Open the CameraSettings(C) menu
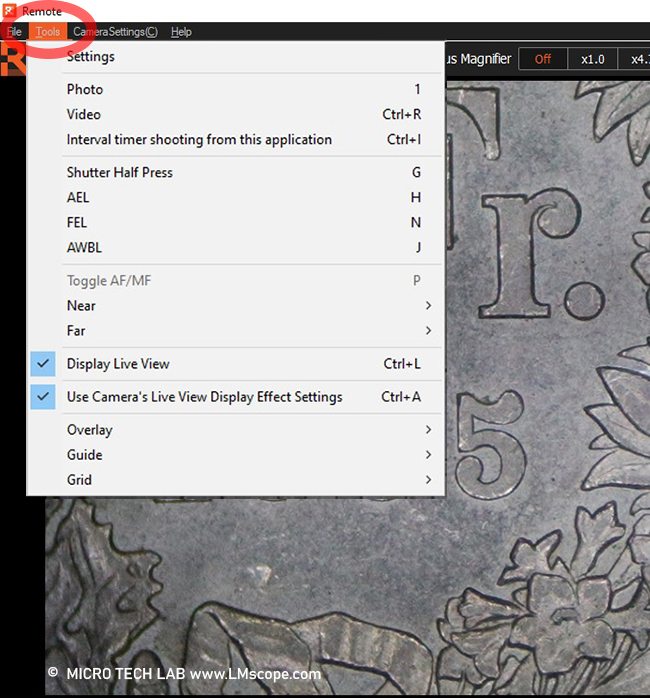 tap(115, 32)
